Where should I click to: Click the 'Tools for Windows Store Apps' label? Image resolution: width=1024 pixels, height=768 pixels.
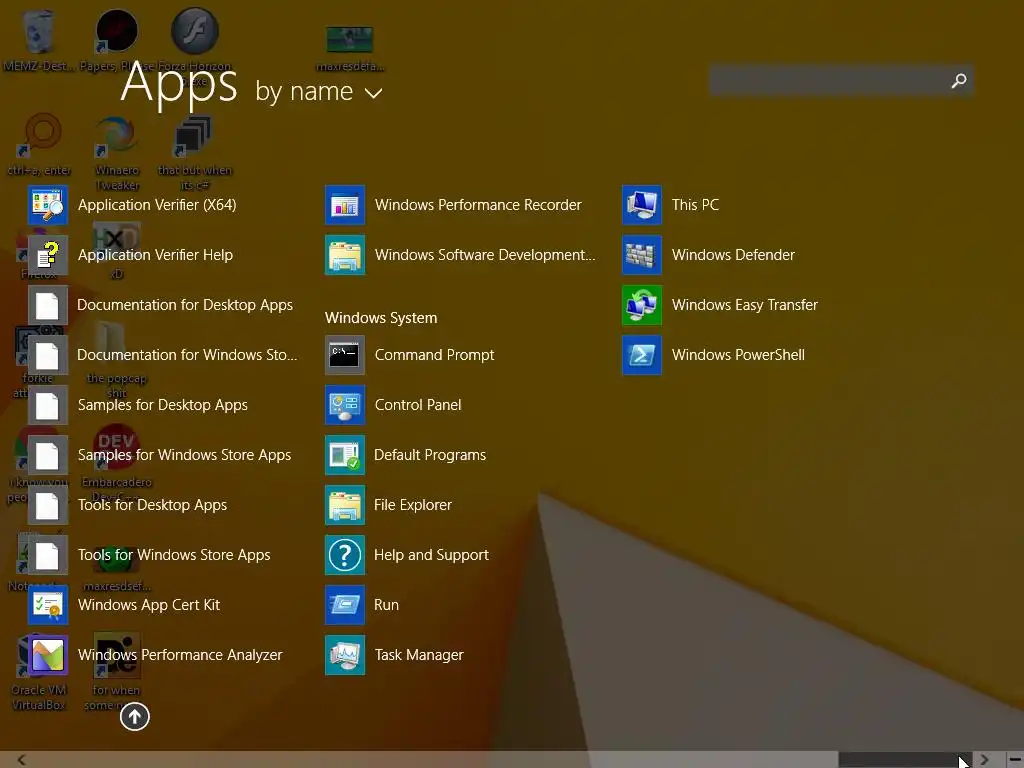[x=174, y=555]
